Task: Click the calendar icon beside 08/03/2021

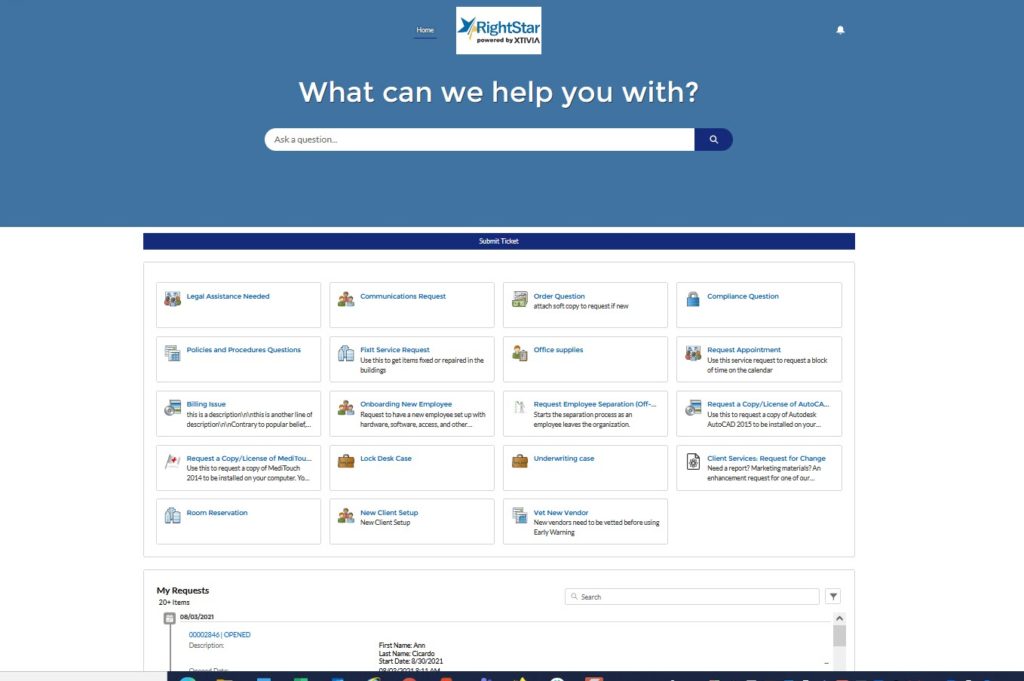Action: coord(169,618)
